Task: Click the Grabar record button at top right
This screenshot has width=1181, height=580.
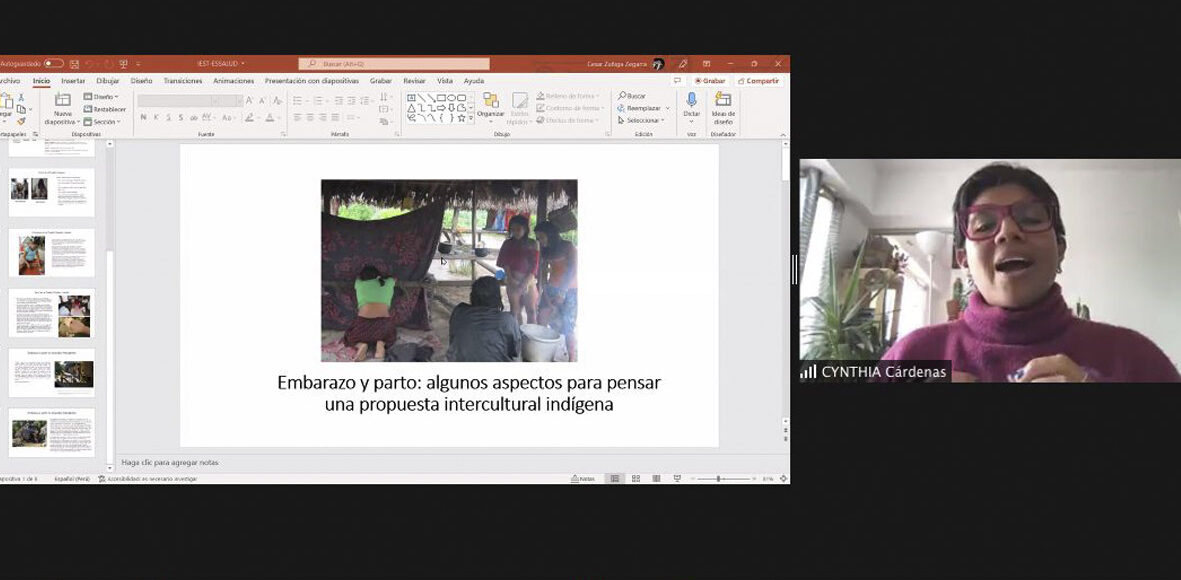Action: [x=710, y=81]
